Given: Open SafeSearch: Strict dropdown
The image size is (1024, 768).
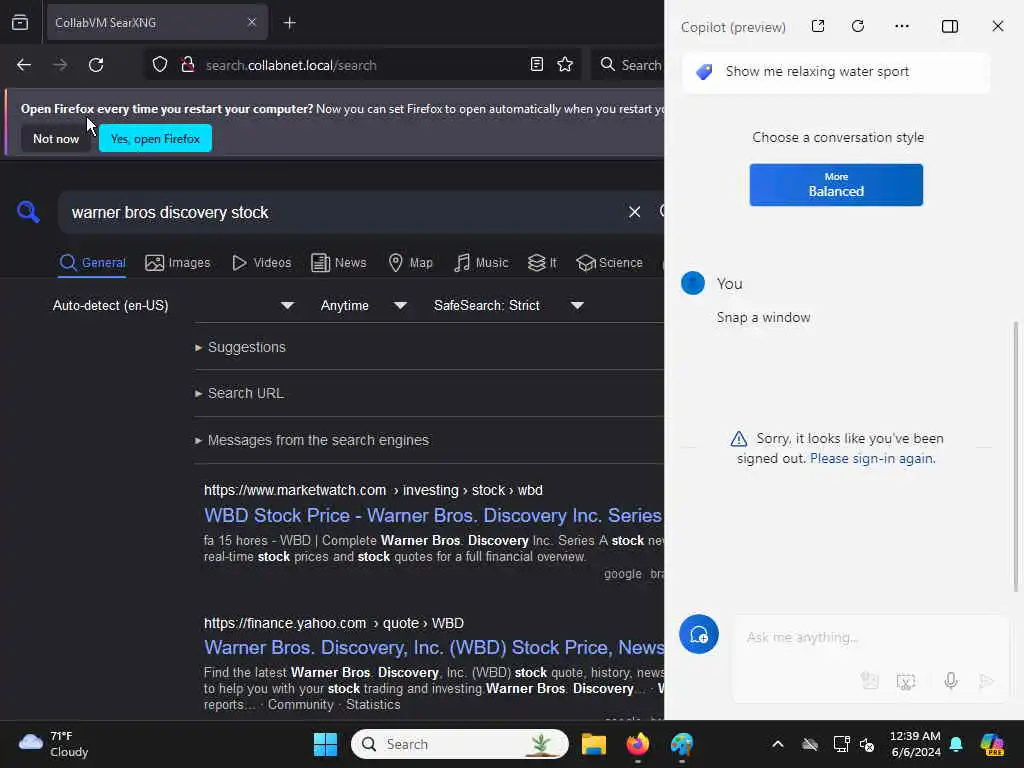Looking at the screenshot, I should (x=509, y=306).
